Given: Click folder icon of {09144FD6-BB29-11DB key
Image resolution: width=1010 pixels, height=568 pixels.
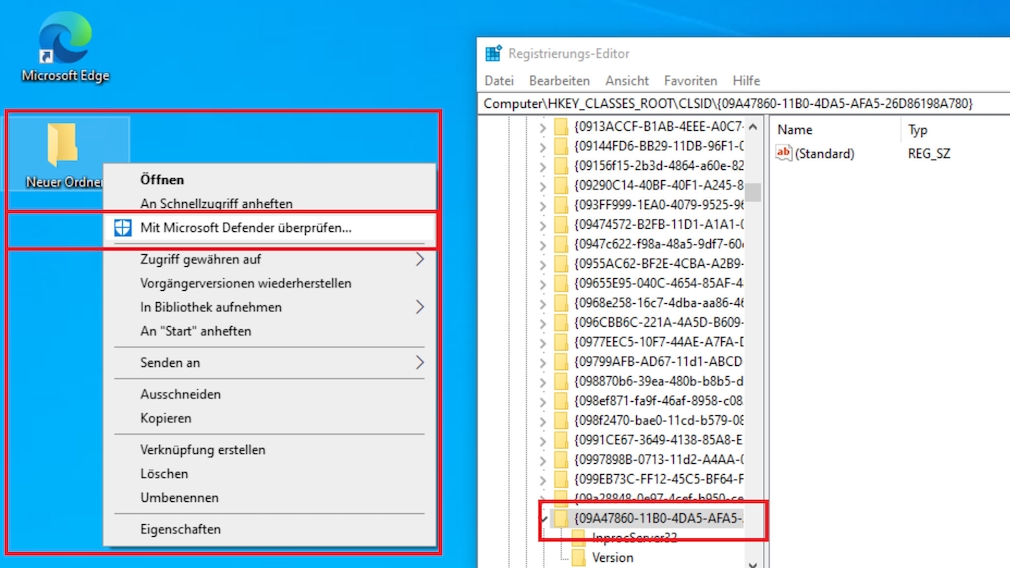Looking at the screenshot, I should point(561,146).
